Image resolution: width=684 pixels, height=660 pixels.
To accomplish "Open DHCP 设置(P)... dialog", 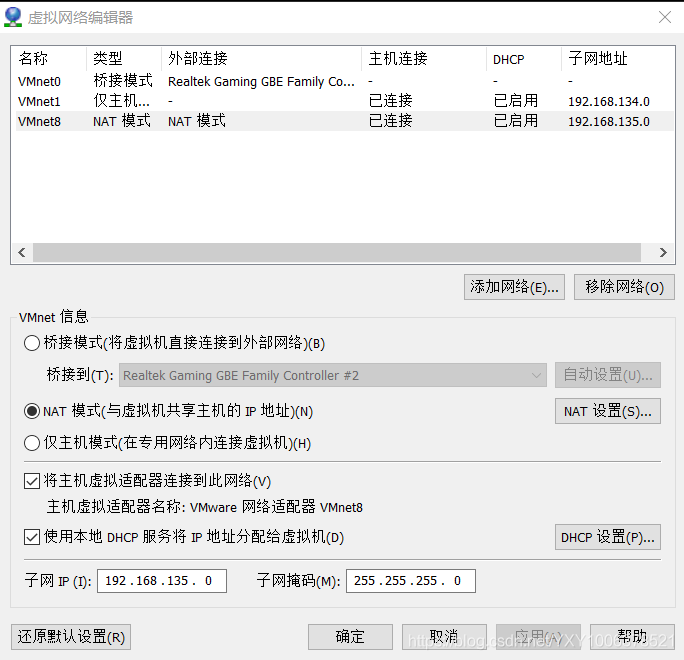I will tap(608, 537).
